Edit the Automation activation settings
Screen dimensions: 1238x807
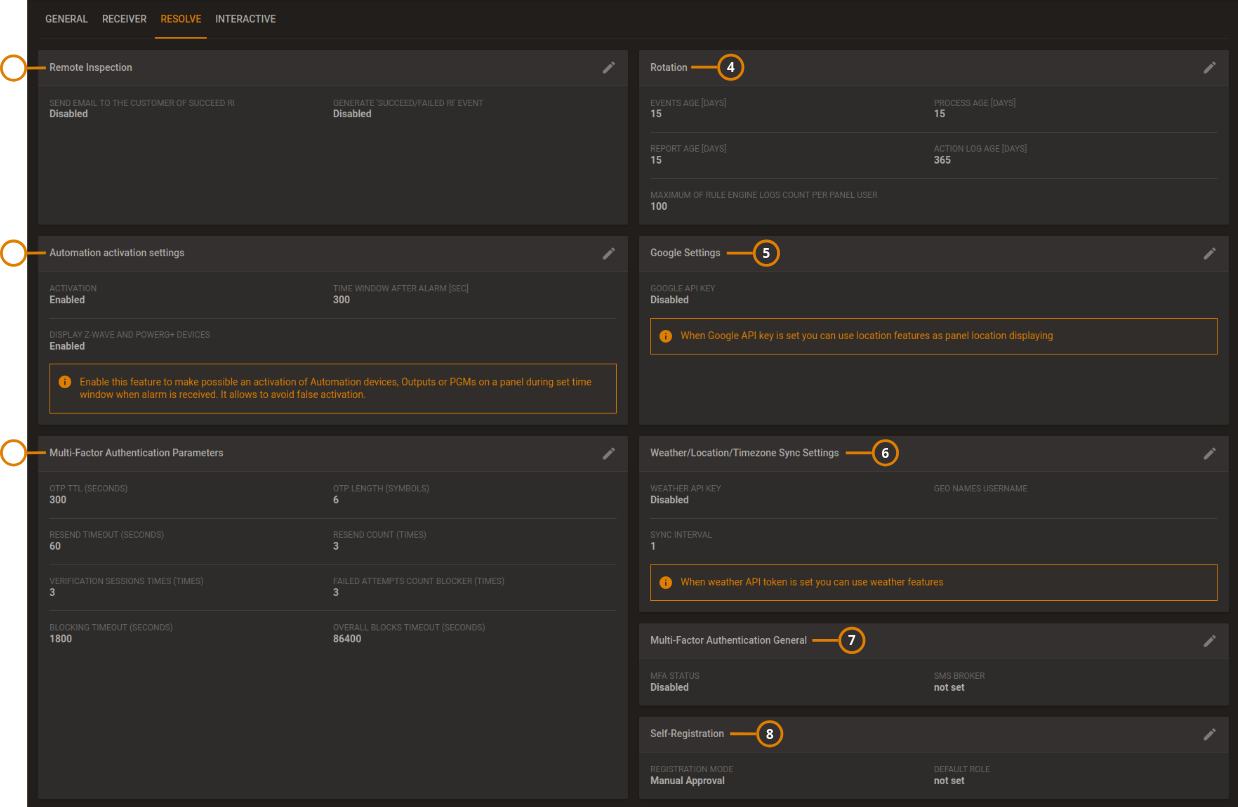[x=609, y=253]
